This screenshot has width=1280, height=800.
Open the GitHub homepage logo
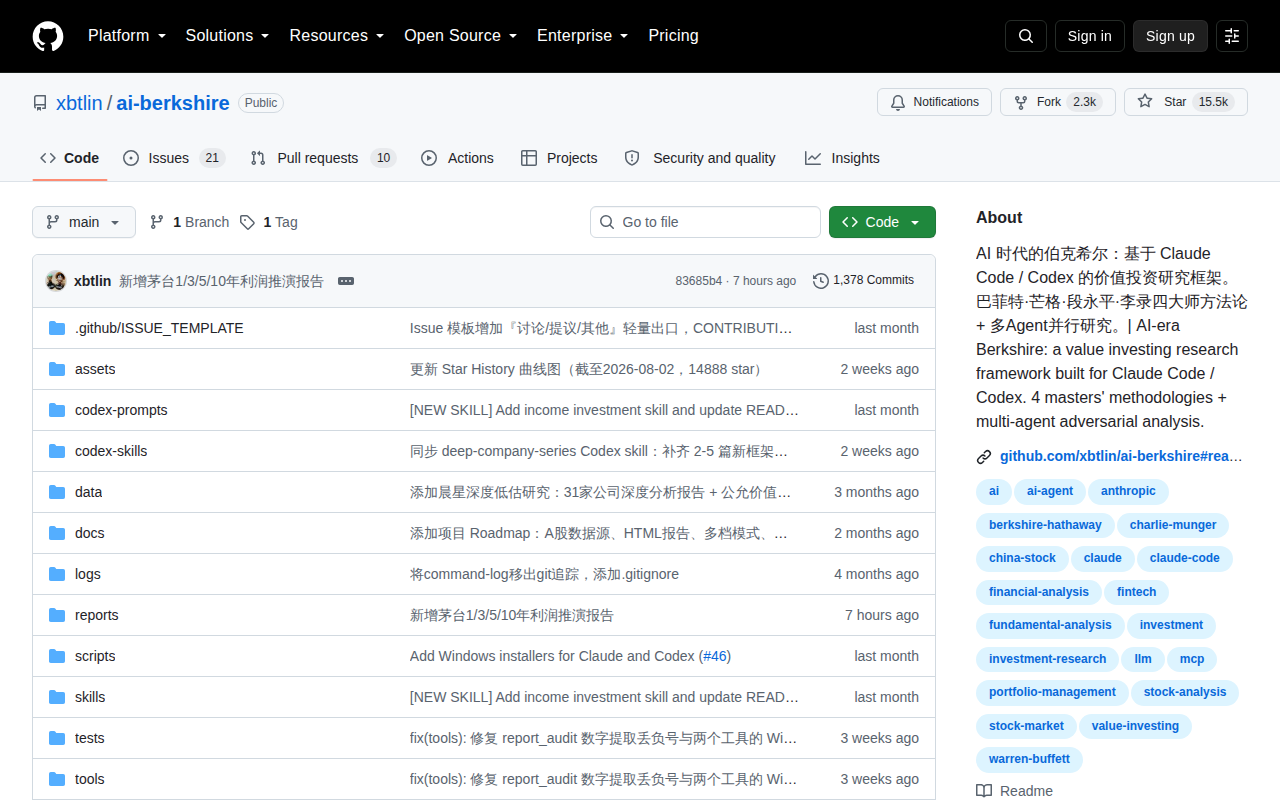click(x=48, y=36)
